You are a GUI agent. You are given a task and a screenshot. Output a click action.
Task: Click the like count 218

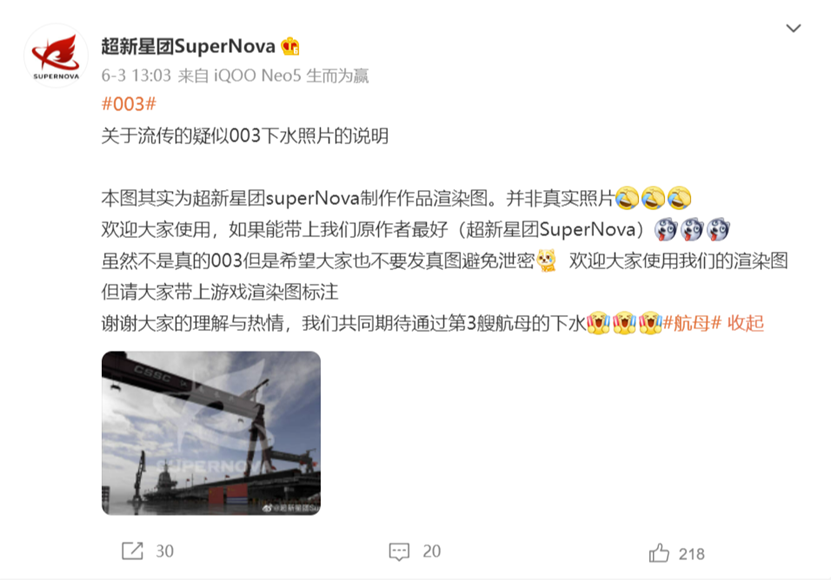tap(692, 554)
